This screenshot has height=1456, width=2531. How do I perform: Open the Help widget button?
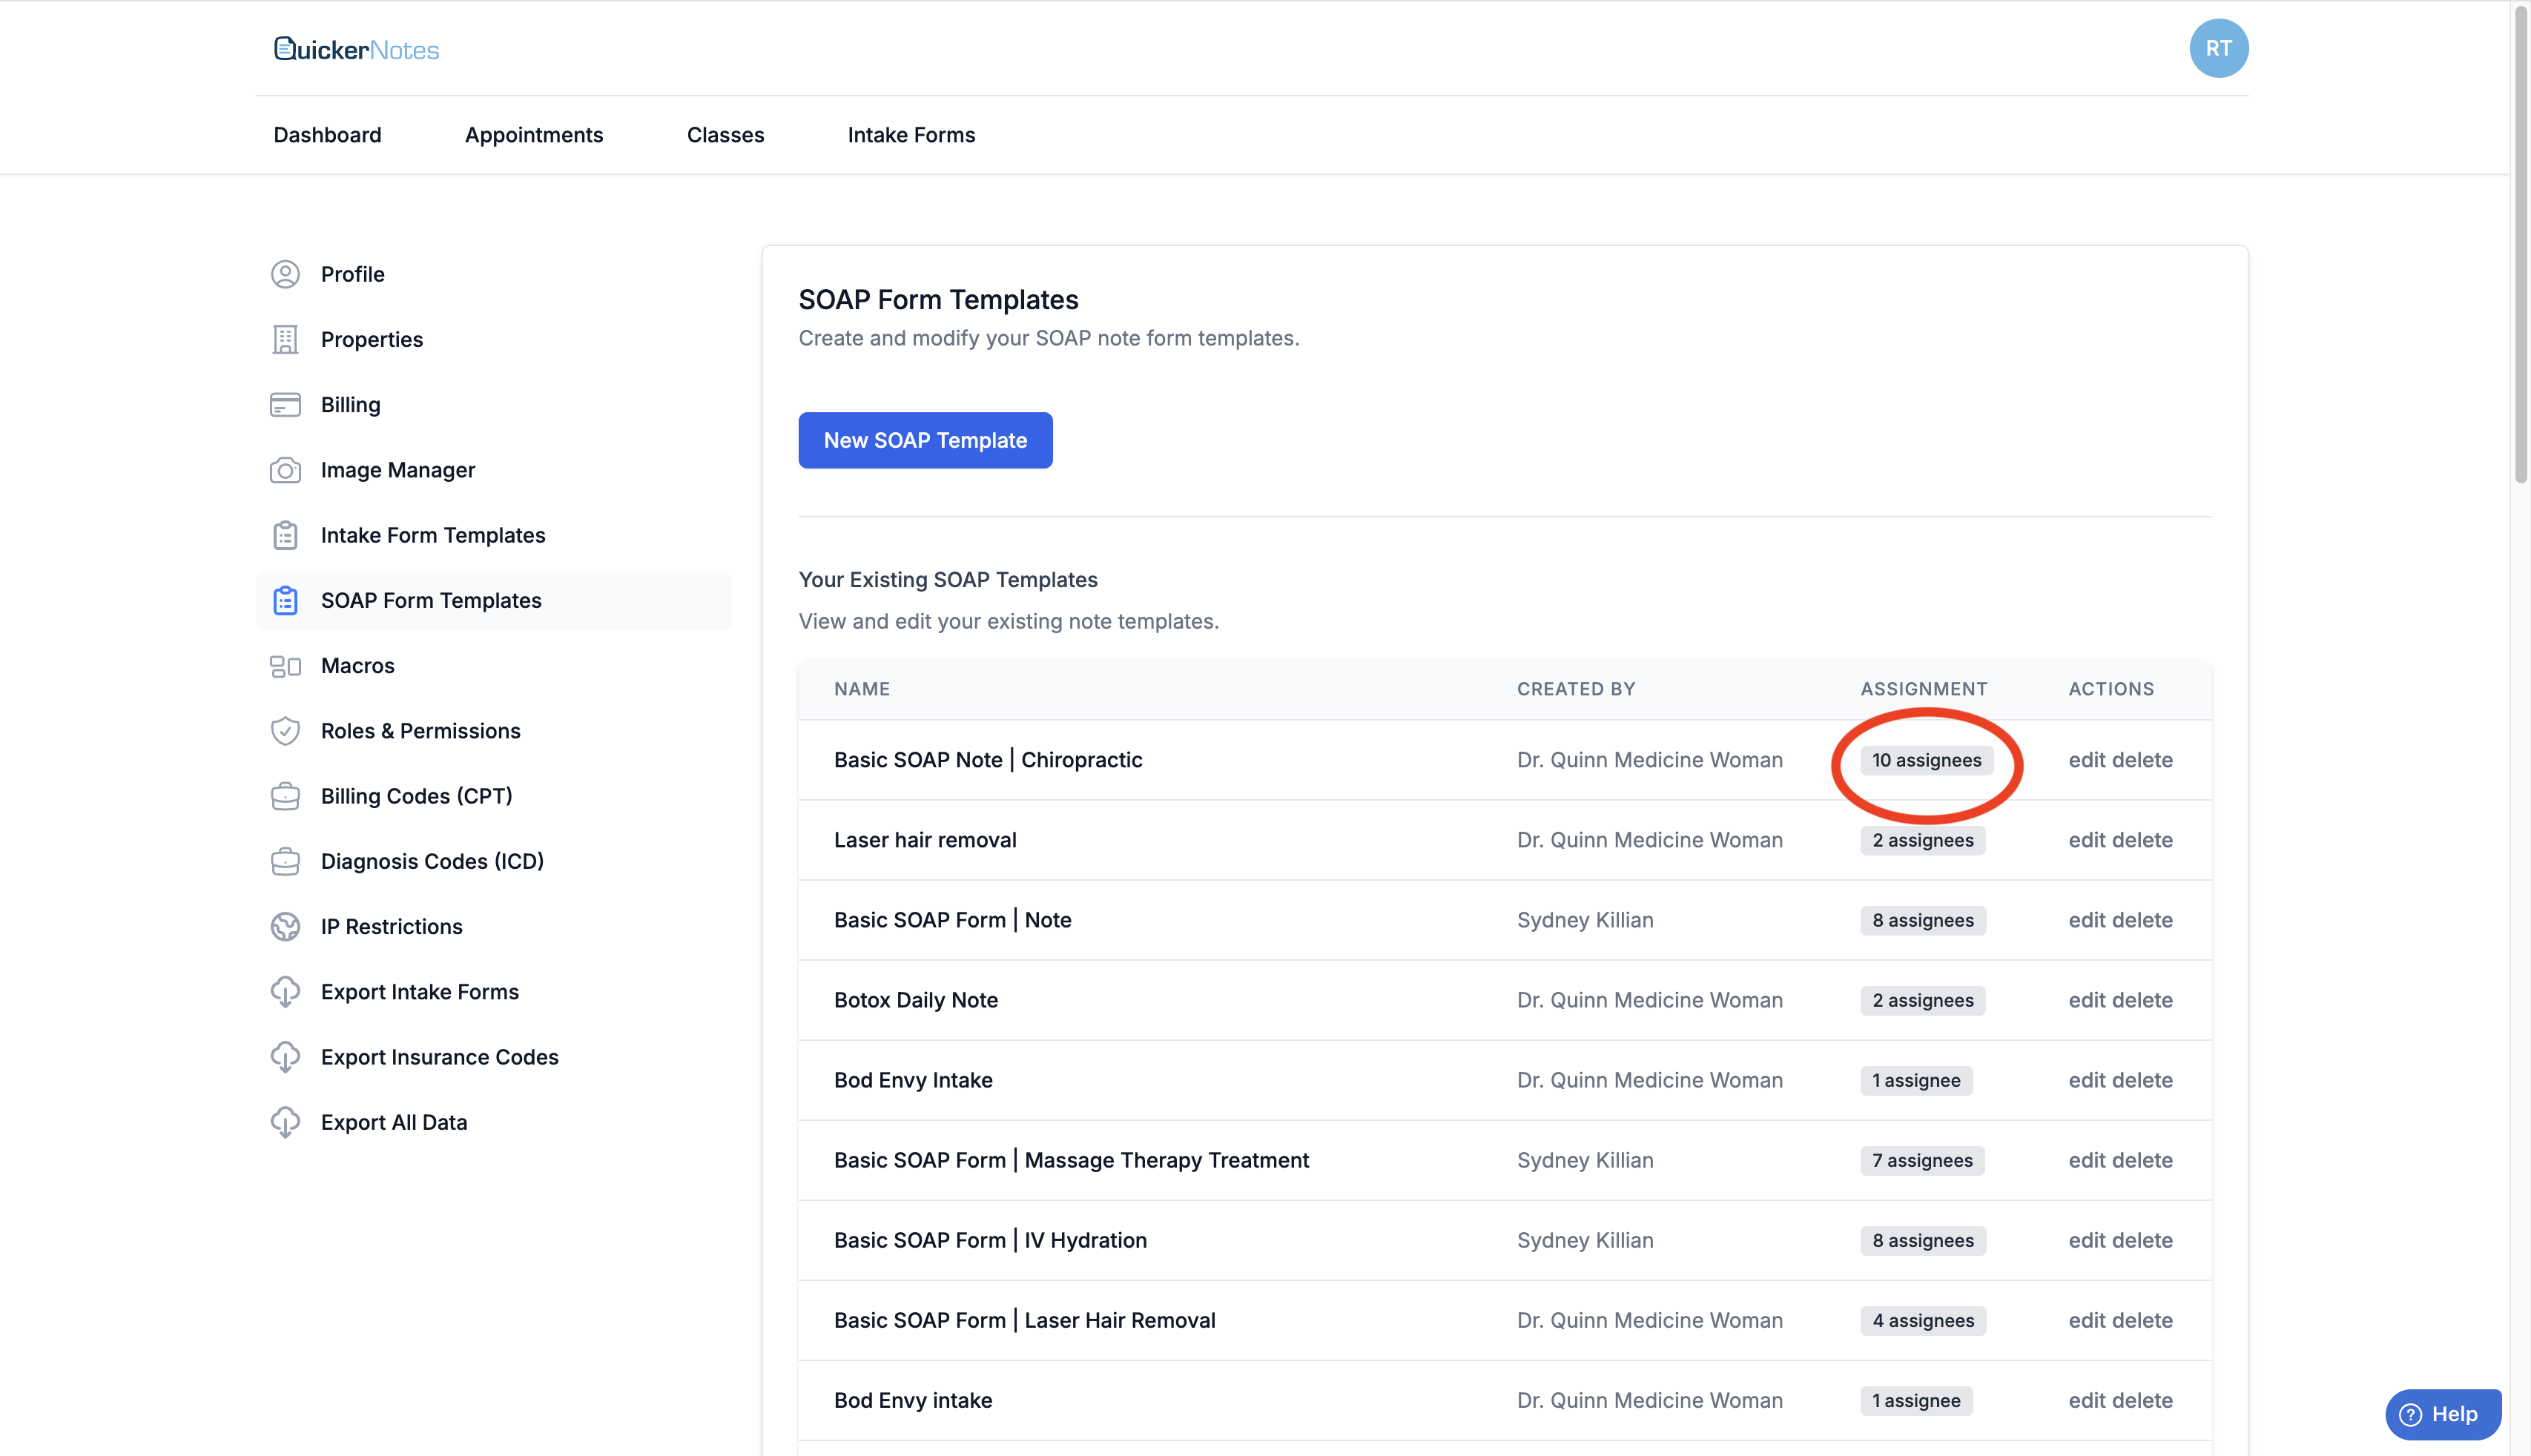point(2441,1413)
